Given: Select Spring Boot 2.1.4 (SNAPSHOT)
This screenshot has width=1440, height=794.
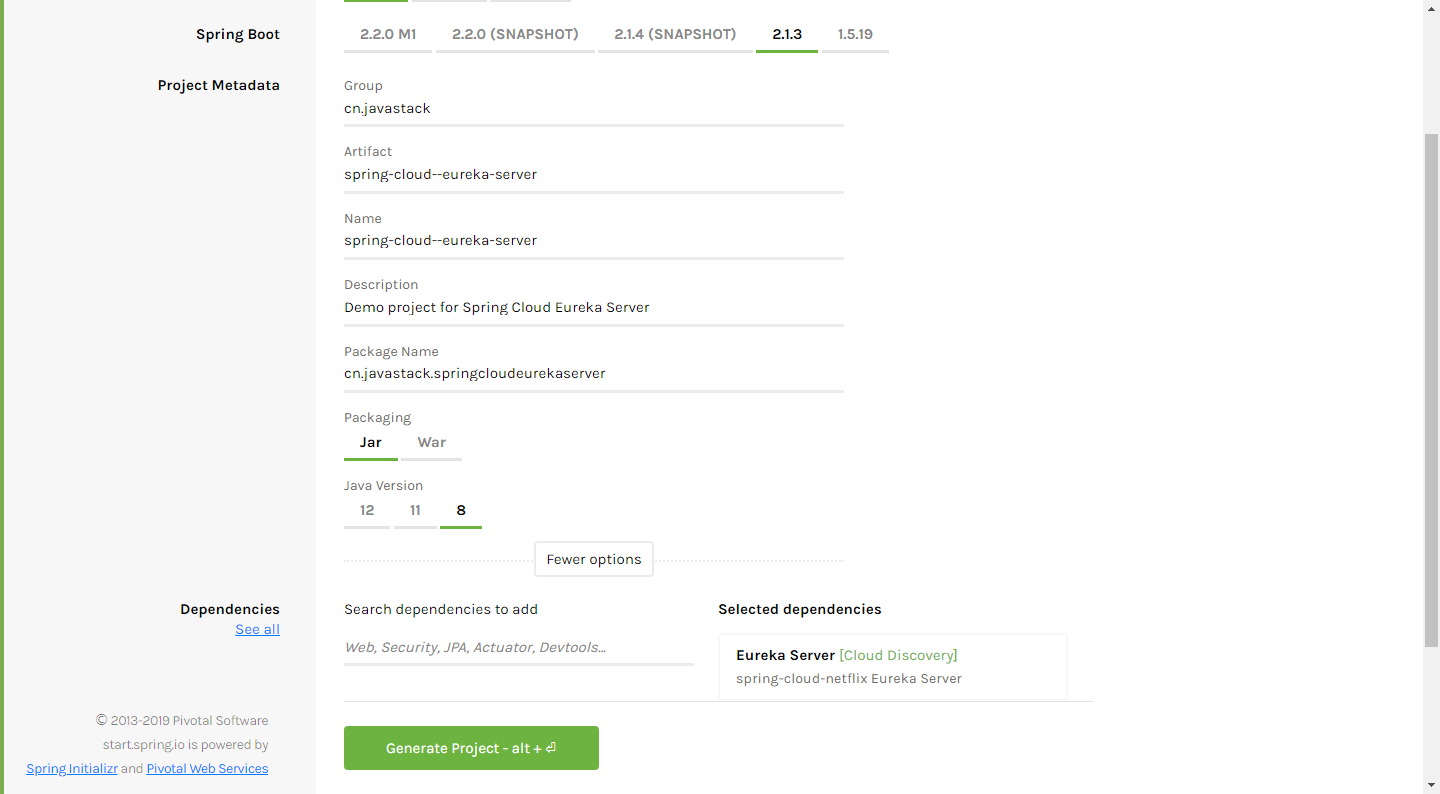Looking at the screenshot, I should (x=675, y=34).
